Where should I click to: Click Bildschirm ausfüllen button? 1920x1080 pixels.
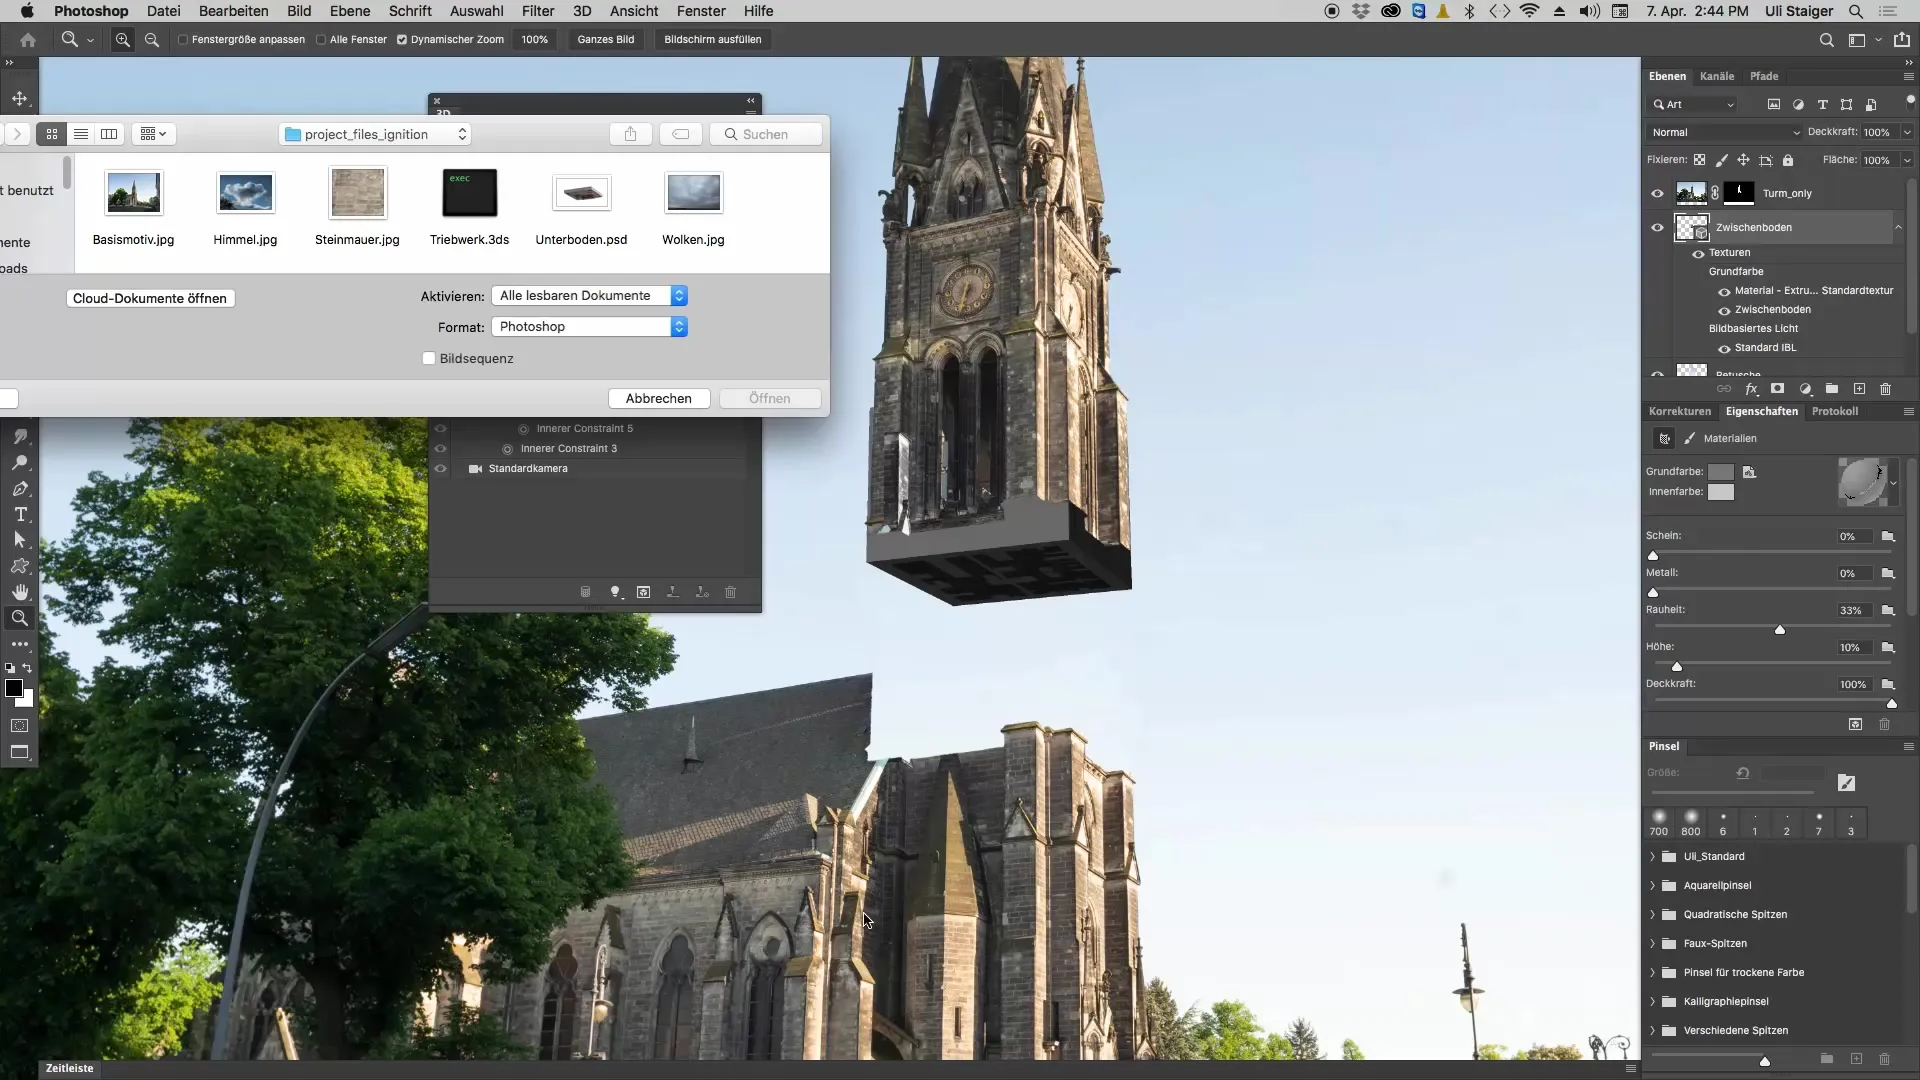(x=713, y=40)
